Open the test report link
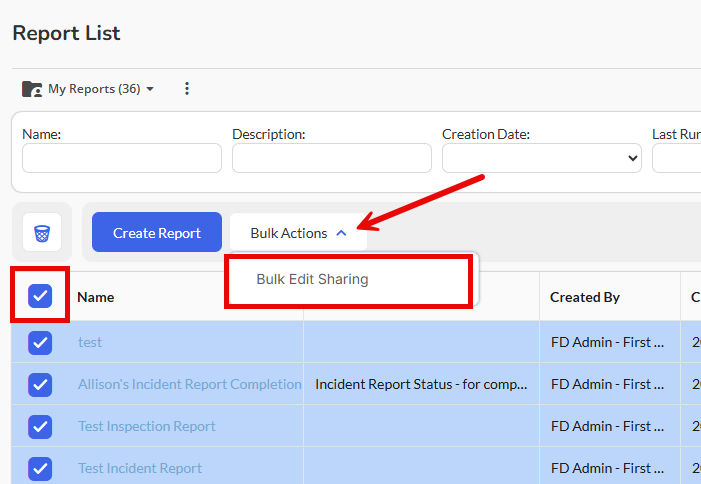 90,342
